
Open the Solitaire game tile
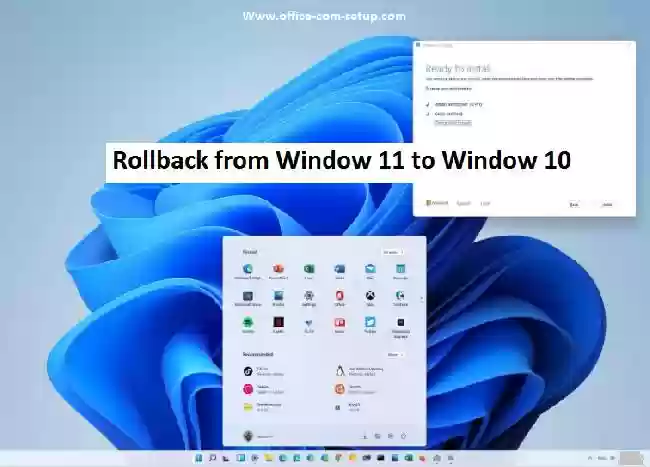click(x=400, y=296)
